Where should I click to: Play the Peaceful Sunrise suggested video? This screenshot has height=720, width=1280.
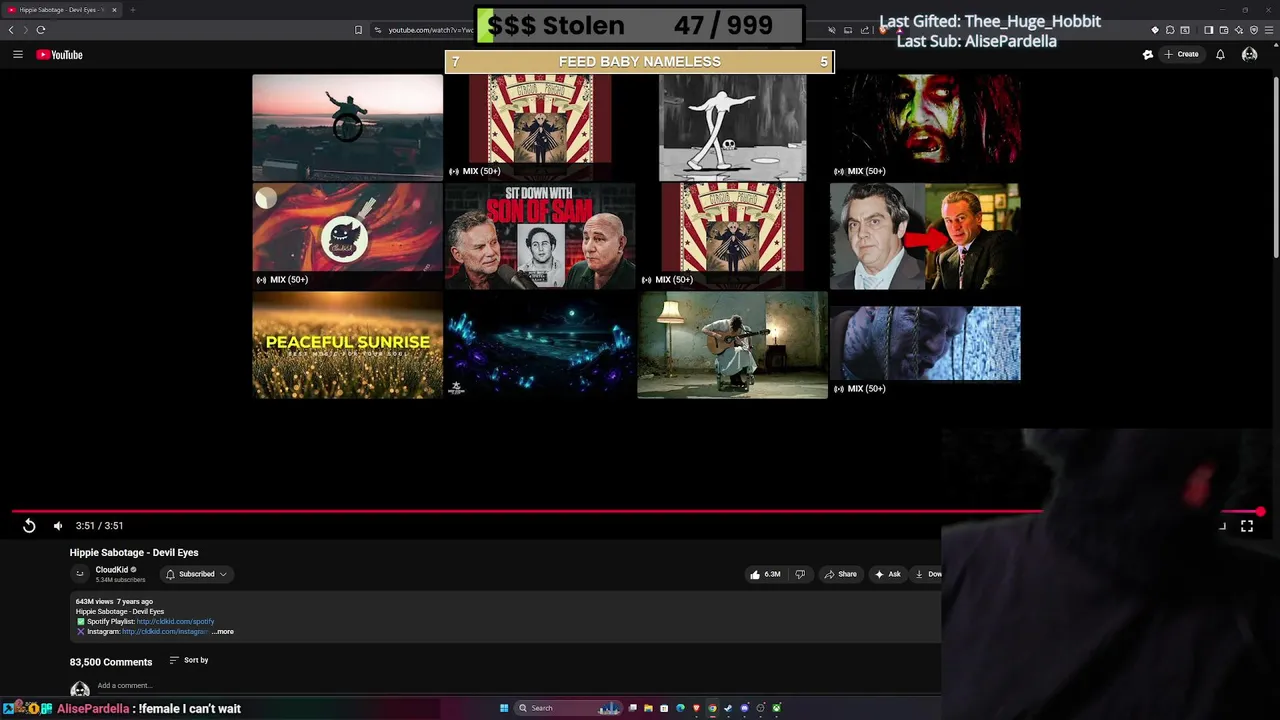click(347, 345)
